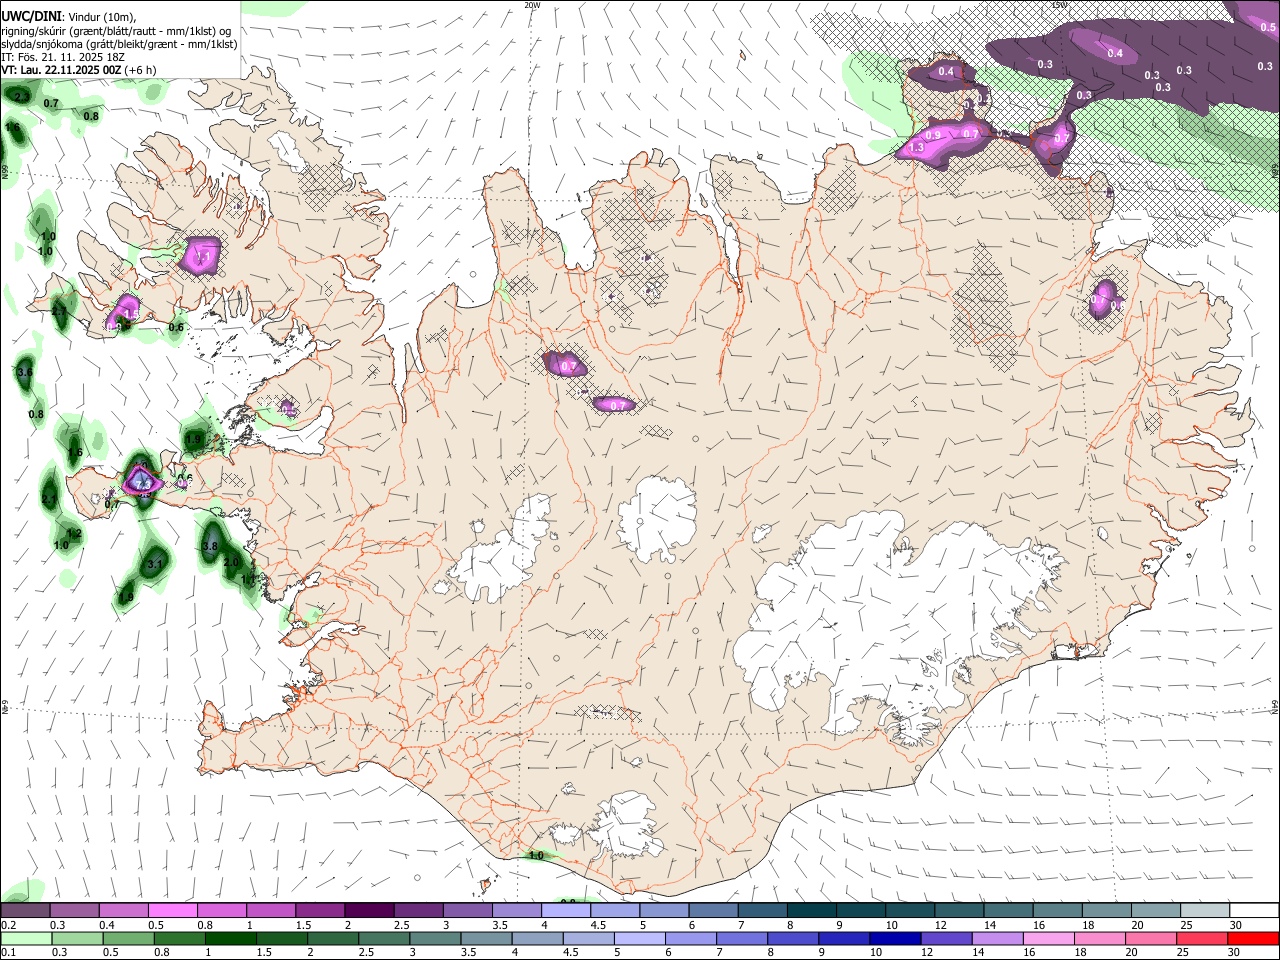Screen dimensions: 1280x960
Task: Click the 2.3 rain value off the northwest coast
Action: (x=20, y=97)
